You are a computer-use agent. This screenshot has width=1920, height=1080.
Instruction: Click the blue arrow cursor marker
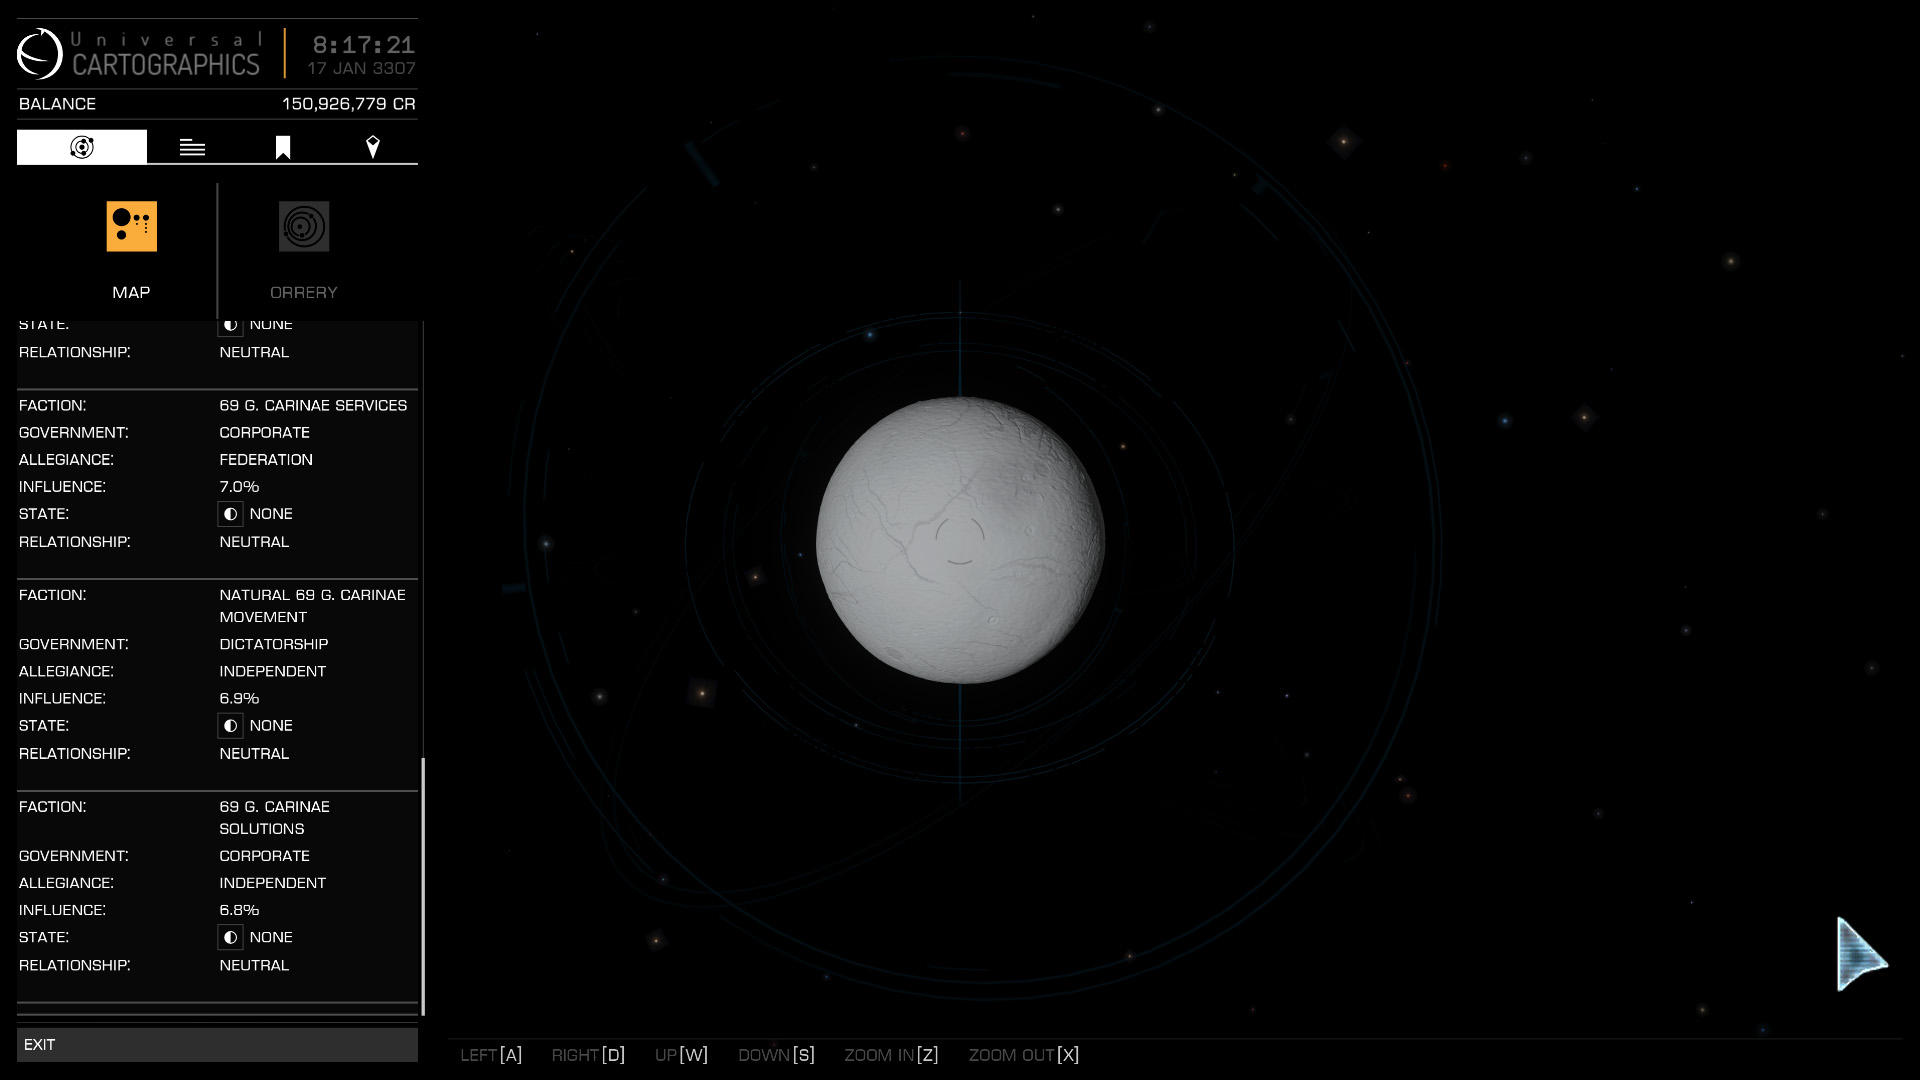coord(1861,954)
